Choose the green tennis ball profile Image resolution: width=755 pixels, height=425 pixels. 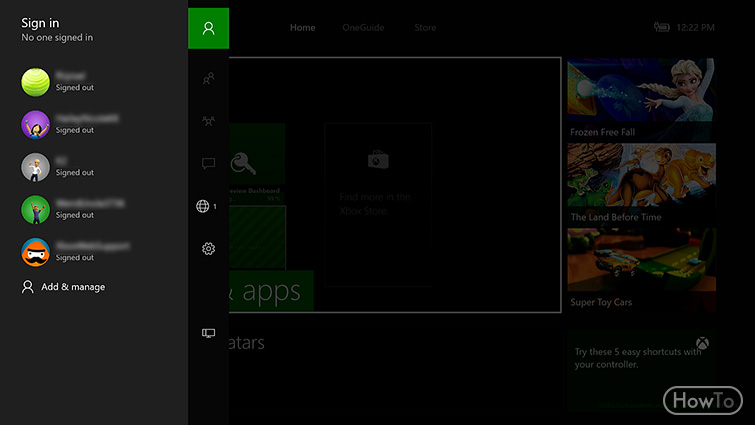36,82
